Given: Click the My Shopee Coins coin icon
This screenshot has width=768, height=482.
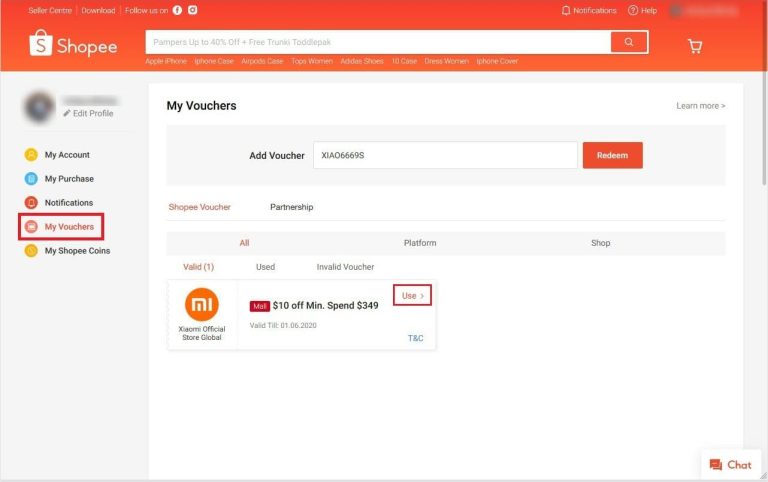Looking at the screenshot, I should pyautogui.click(x=31, y=251).
